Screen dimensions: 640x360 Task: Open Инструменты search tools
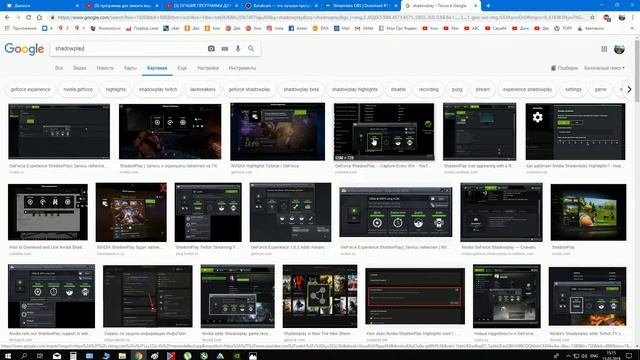[242, 68]
